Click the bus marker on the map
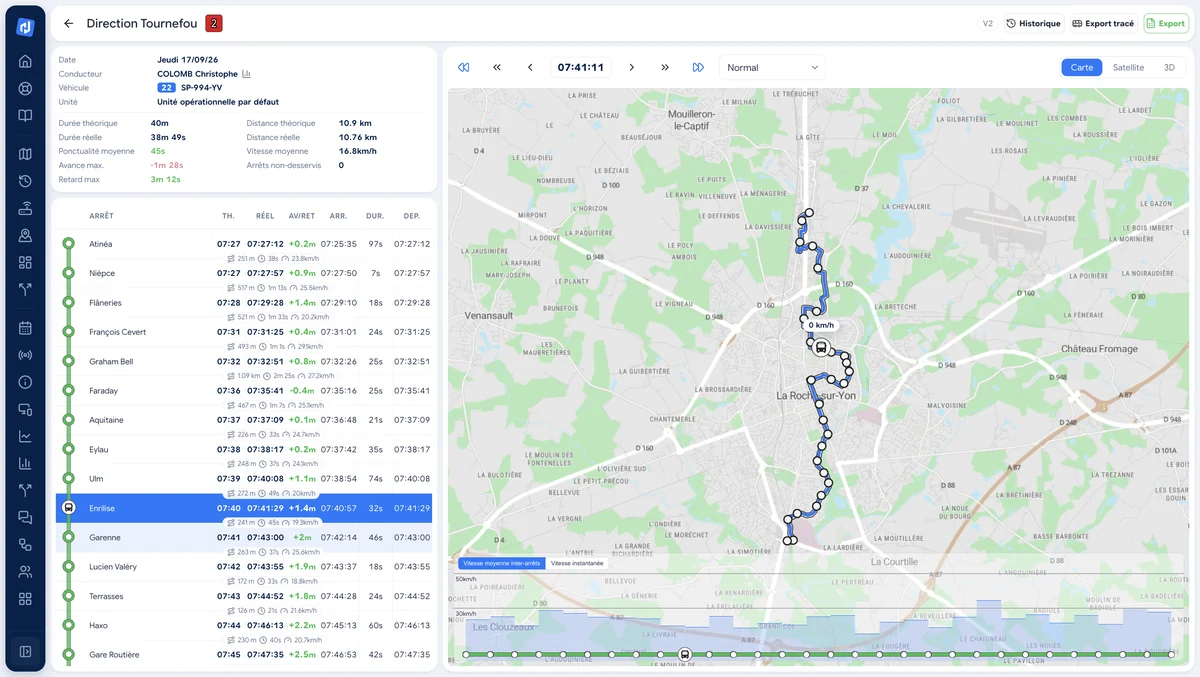1200x677 pixels. click(821, 348)
